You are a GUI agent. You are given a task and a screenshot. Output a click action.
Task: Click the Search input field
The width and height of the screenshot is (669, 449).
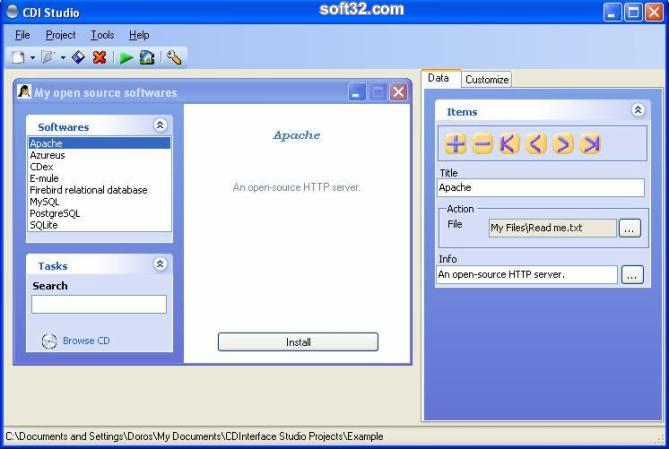coord(99,304)
